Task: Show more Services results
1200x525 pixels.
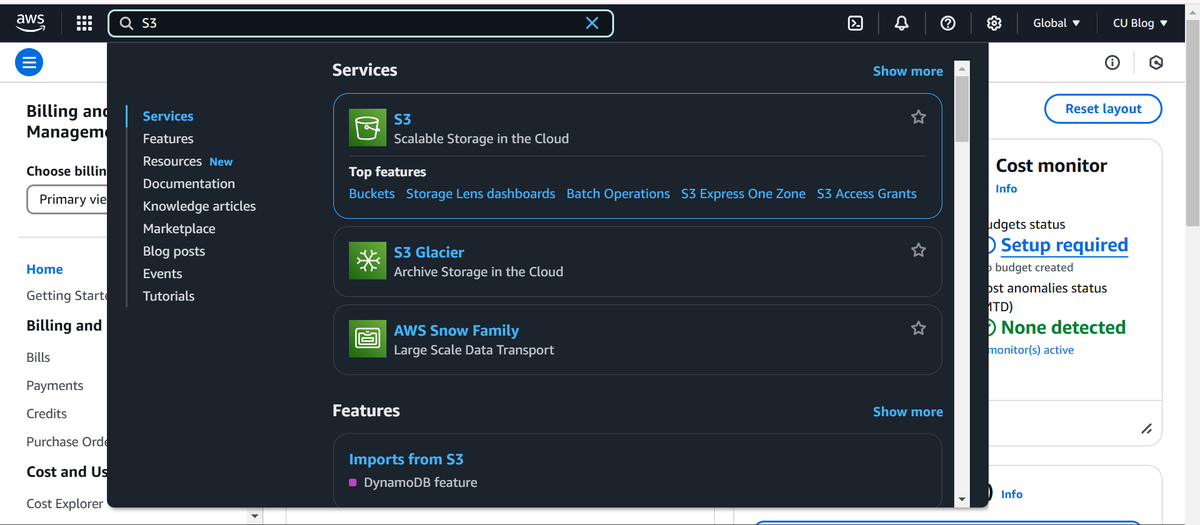Action: 908,71
